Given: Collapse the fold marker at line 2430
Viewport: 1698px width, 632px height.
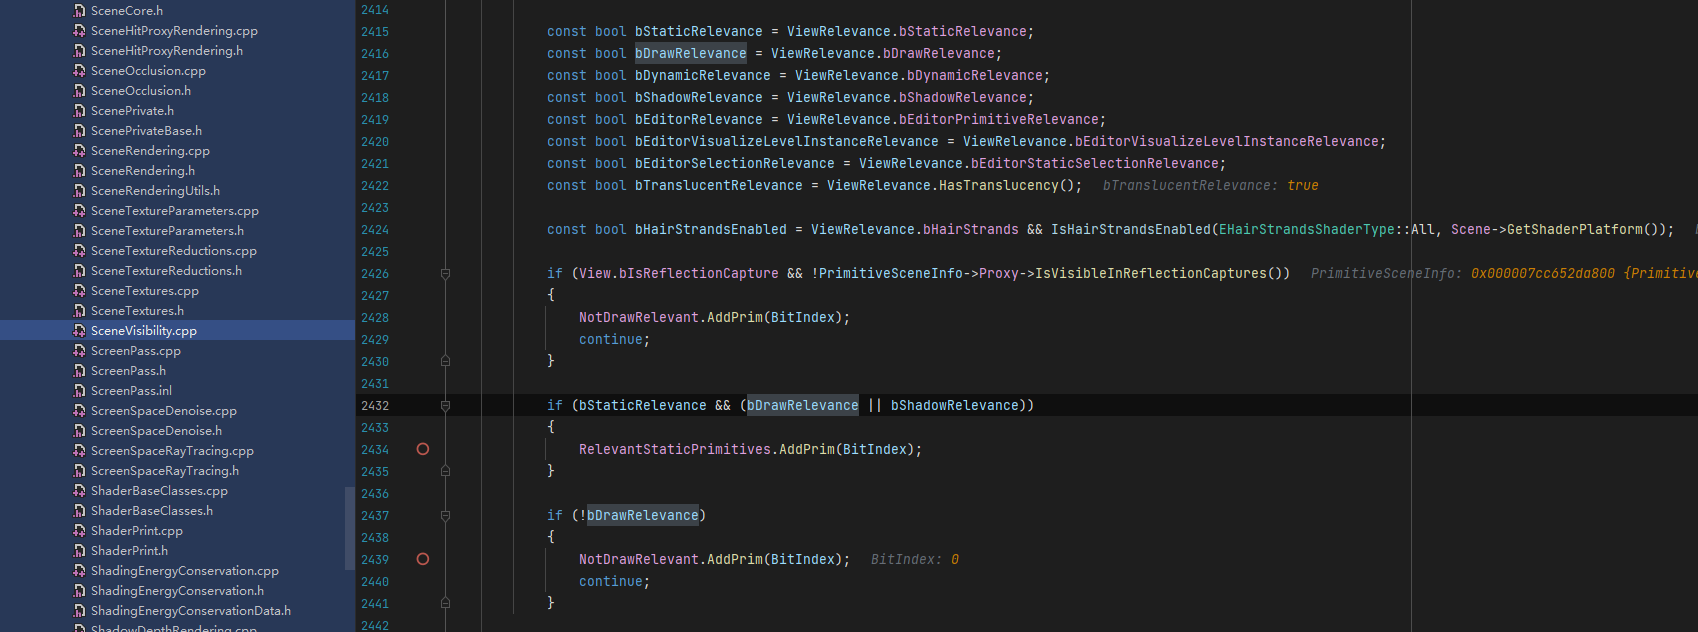Looking at the screenshot, I should (445, 361).
